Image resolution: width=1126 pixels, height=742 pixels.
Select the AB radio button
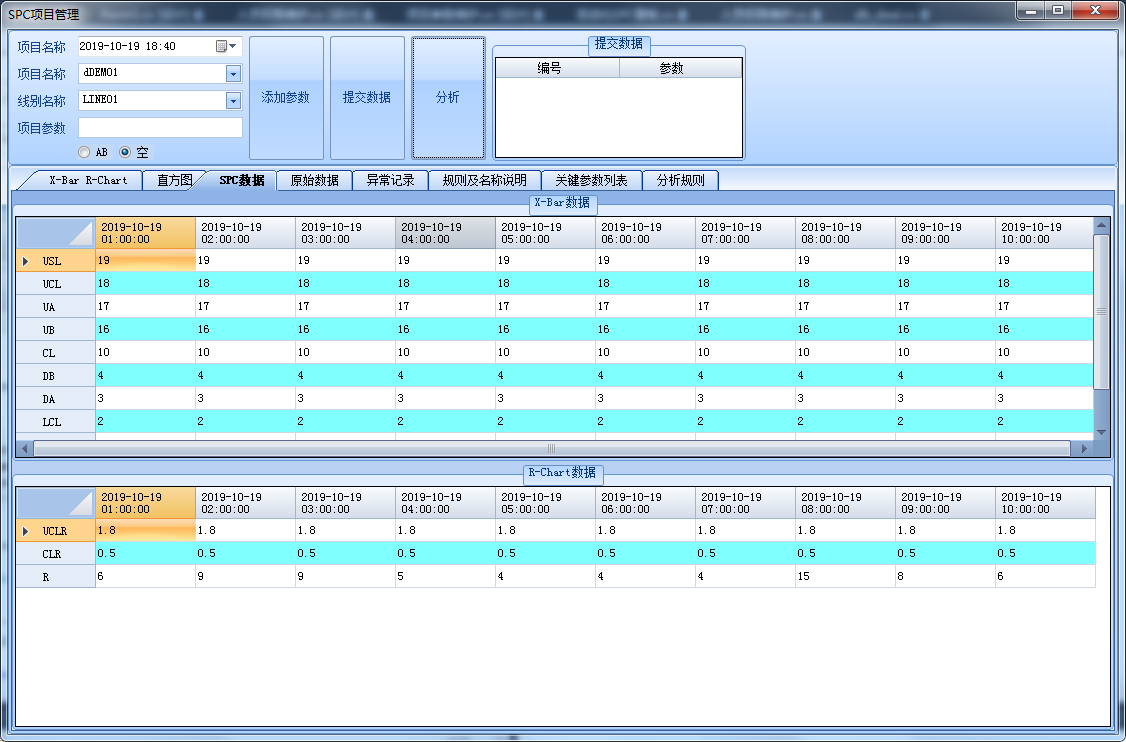84,152
